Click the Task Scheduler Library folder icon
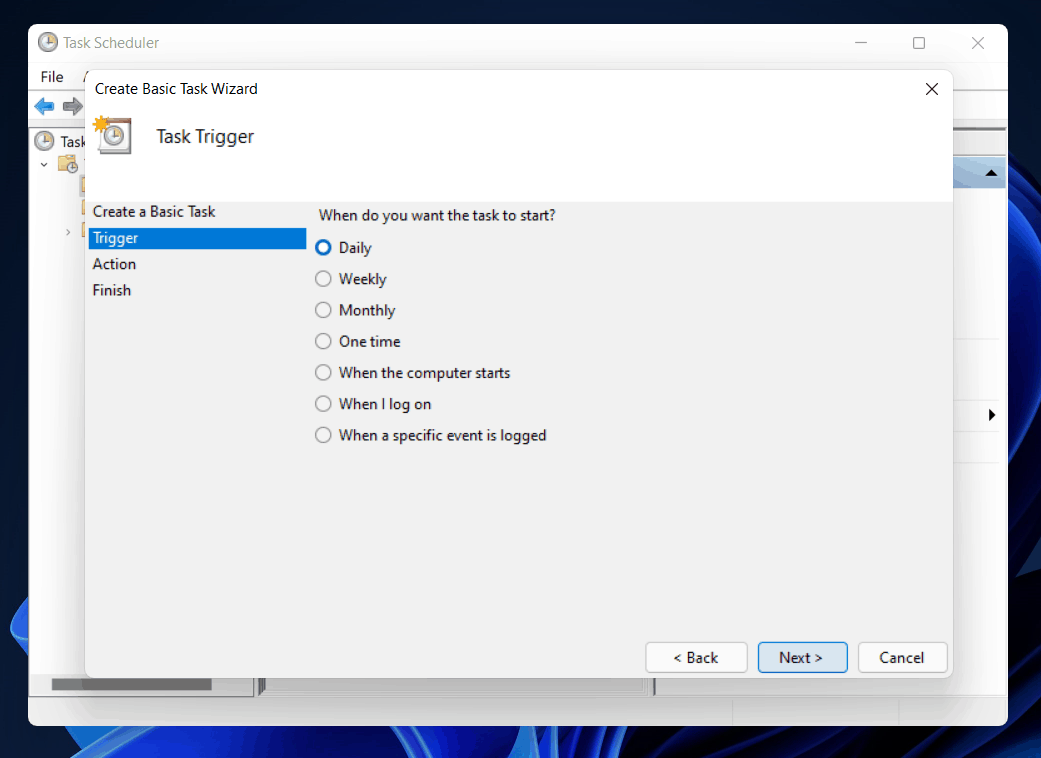 pyautogui.click(x=67, y=164)
